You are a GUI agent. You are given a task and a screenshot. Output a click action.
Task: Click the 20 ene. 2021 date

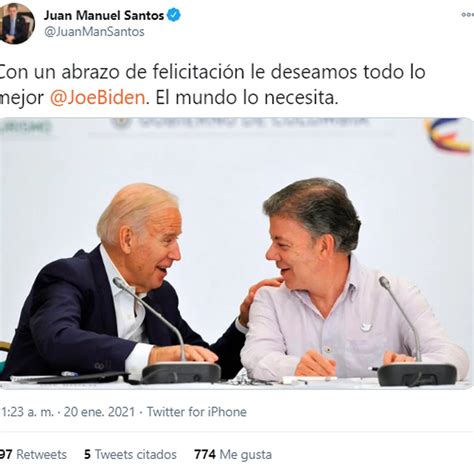tap(99, 412)
